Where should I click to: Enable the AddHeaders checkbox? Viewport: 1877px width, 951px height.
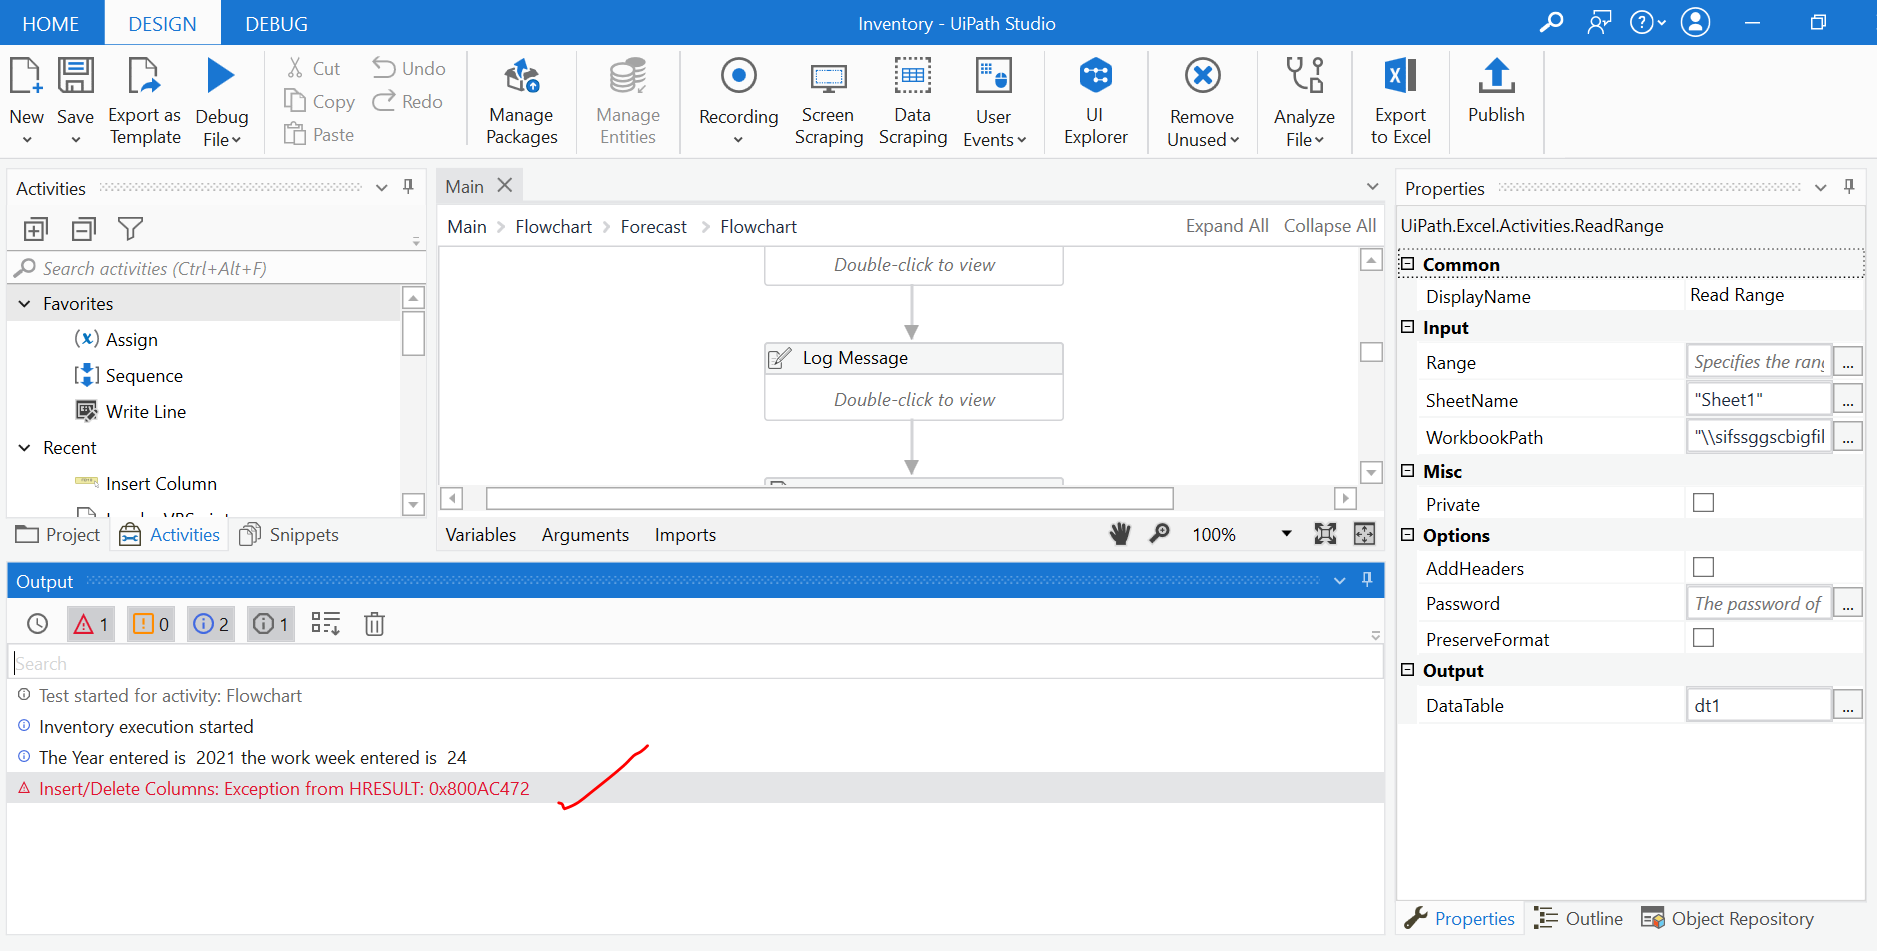click(x=1703, y=567)
